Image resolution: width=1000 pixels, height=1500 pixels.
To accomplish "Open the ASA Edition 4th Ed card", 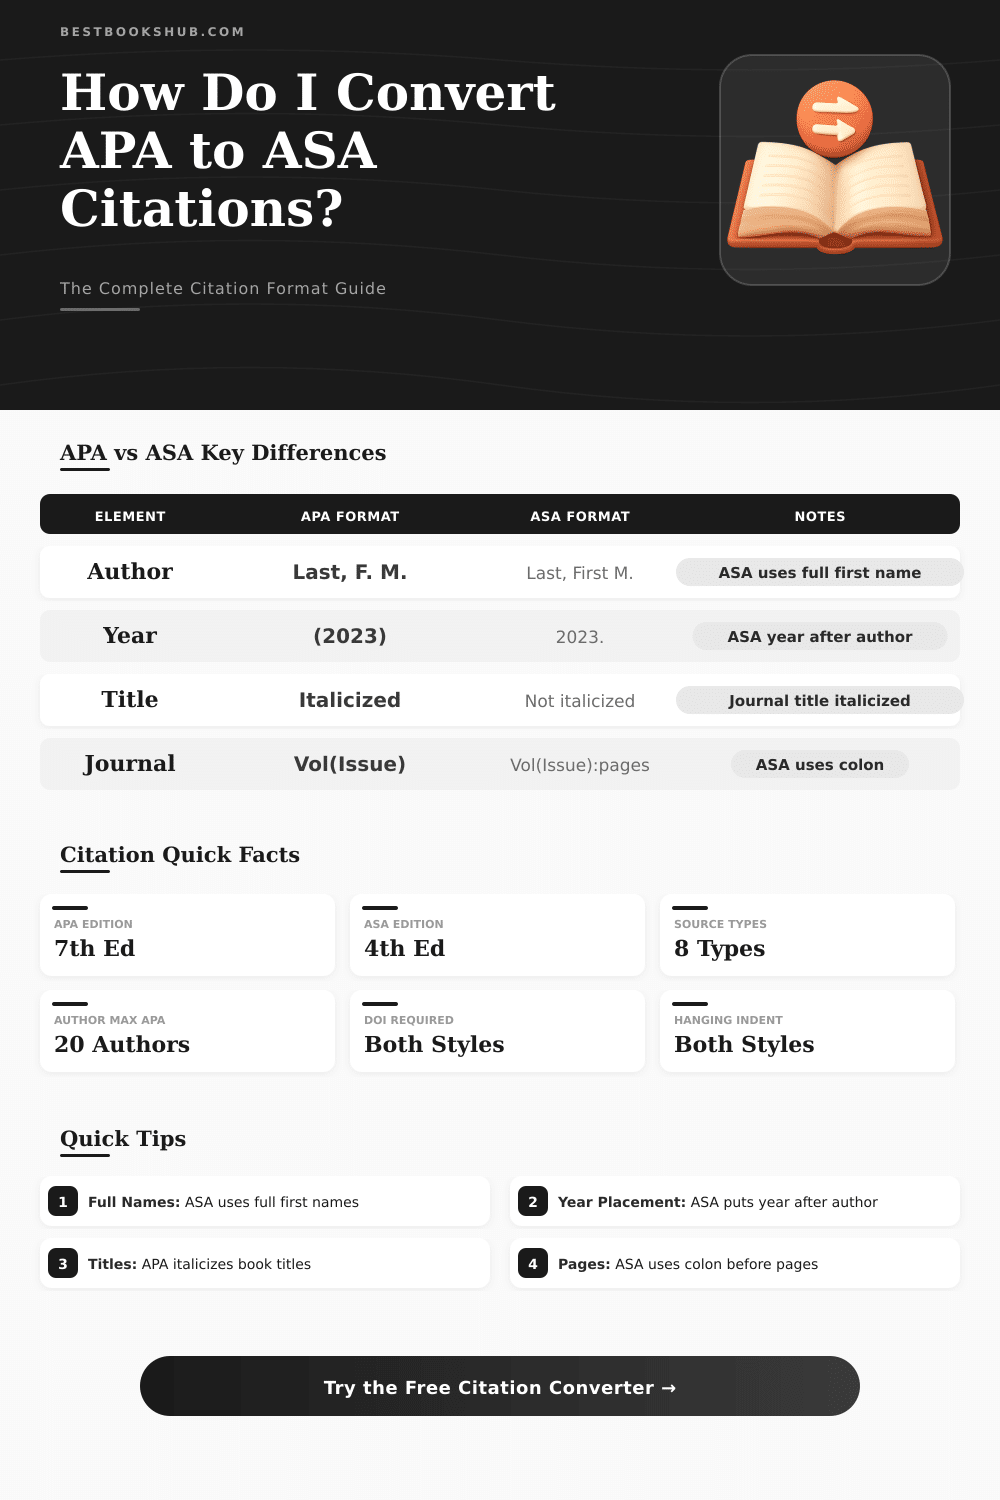I will pos(497,936).
